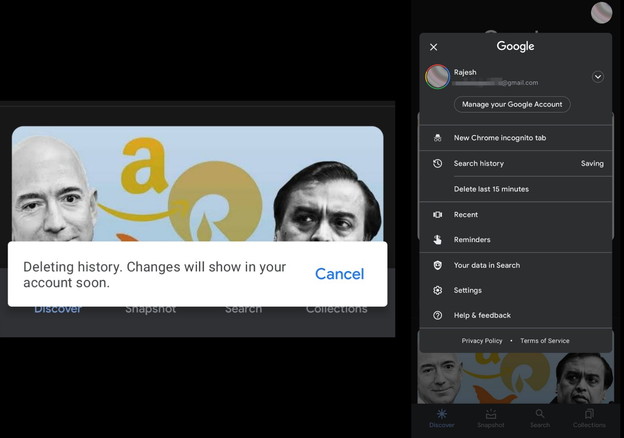This screenshot has width=624, height=438.
Task: Expand the account switcher chevron
Action: (598, 76)
